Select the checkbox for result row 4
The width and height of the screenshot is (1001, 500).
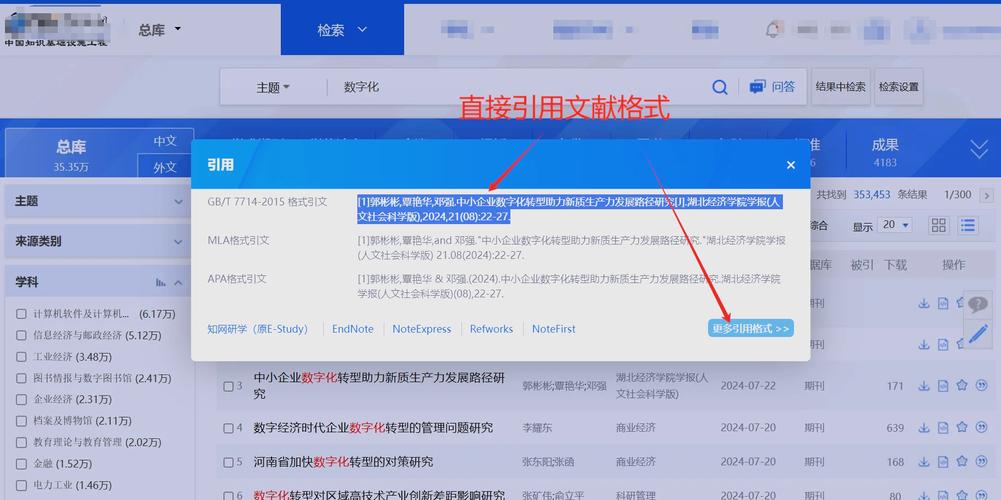[x=229, y=429]
